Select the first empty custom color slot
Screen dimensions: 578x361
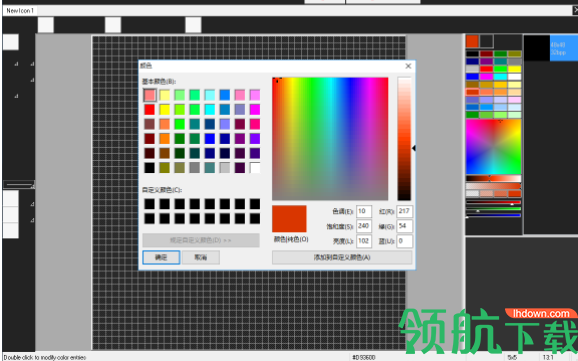pos(150,204)
